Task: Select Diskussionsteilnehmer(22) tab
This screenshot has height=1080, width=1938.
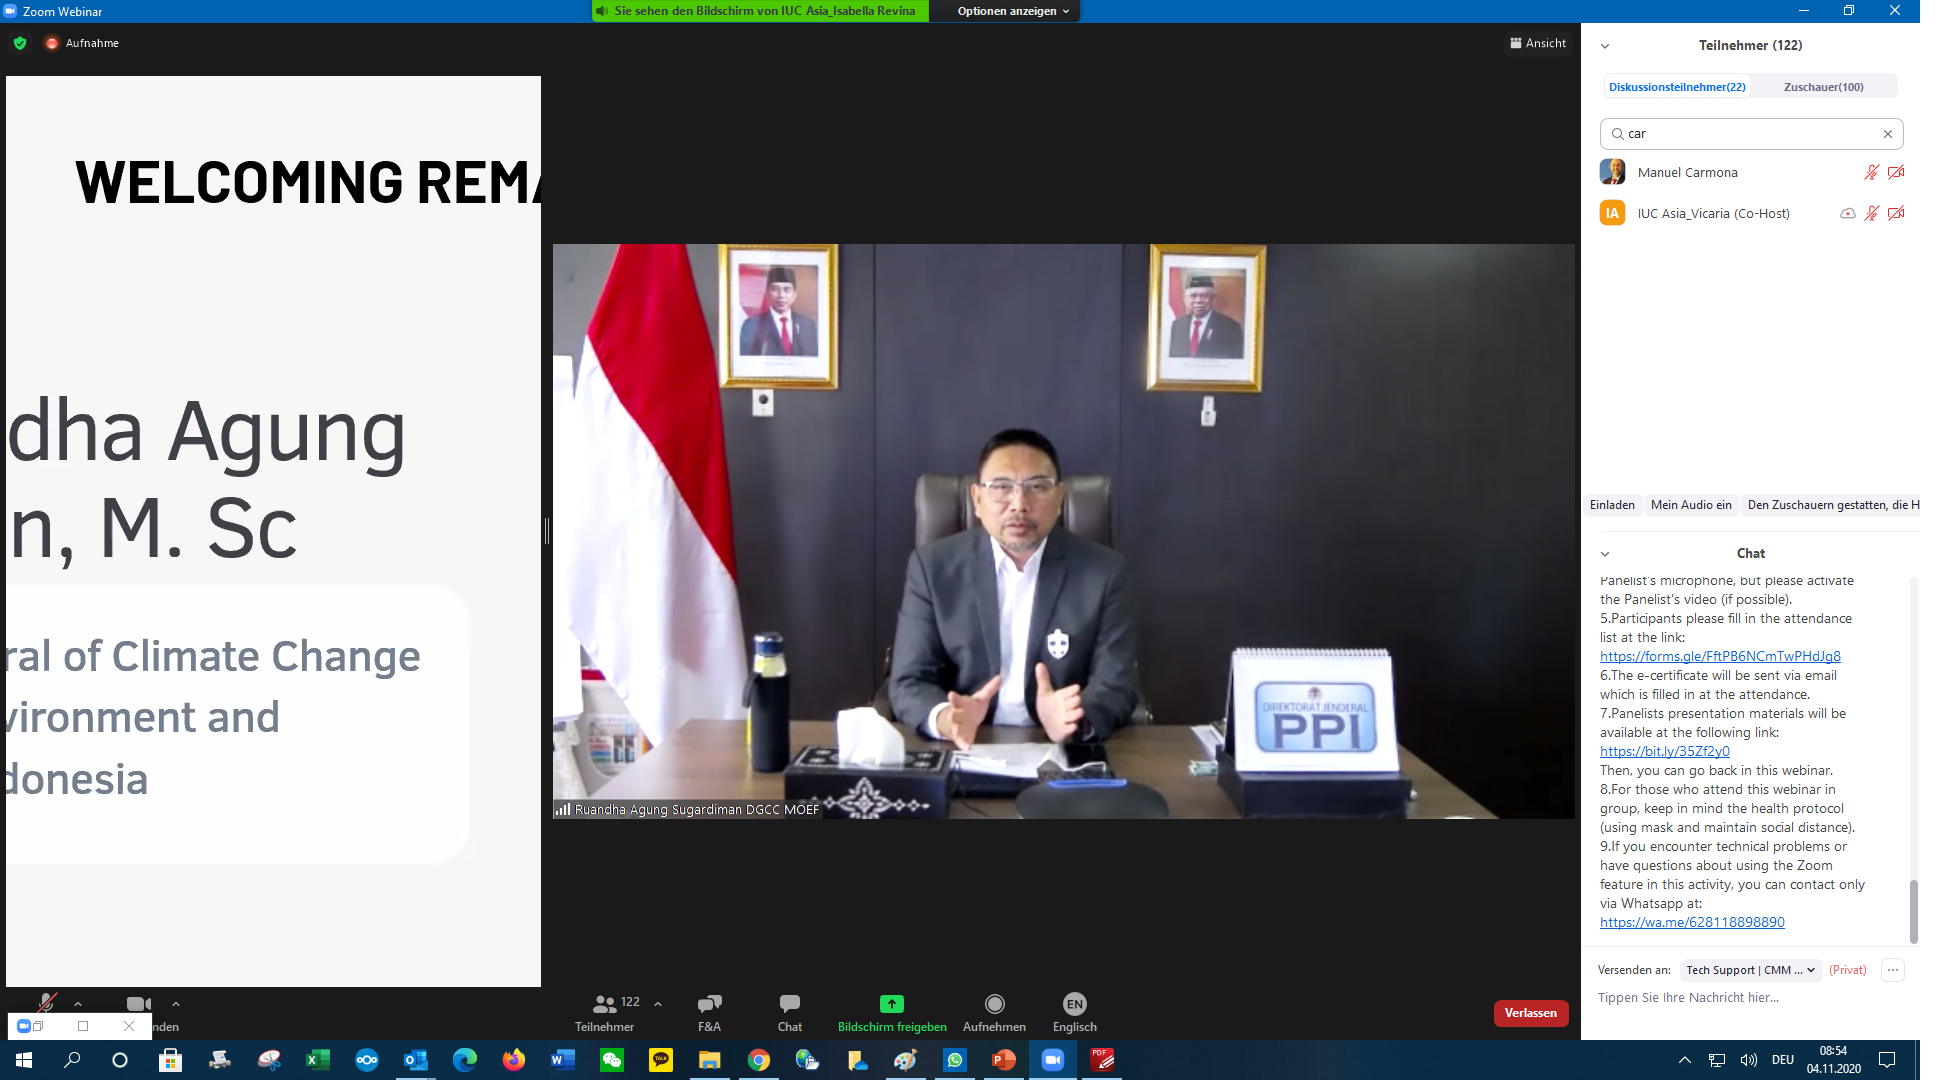Action: [x=1677, y=87]
